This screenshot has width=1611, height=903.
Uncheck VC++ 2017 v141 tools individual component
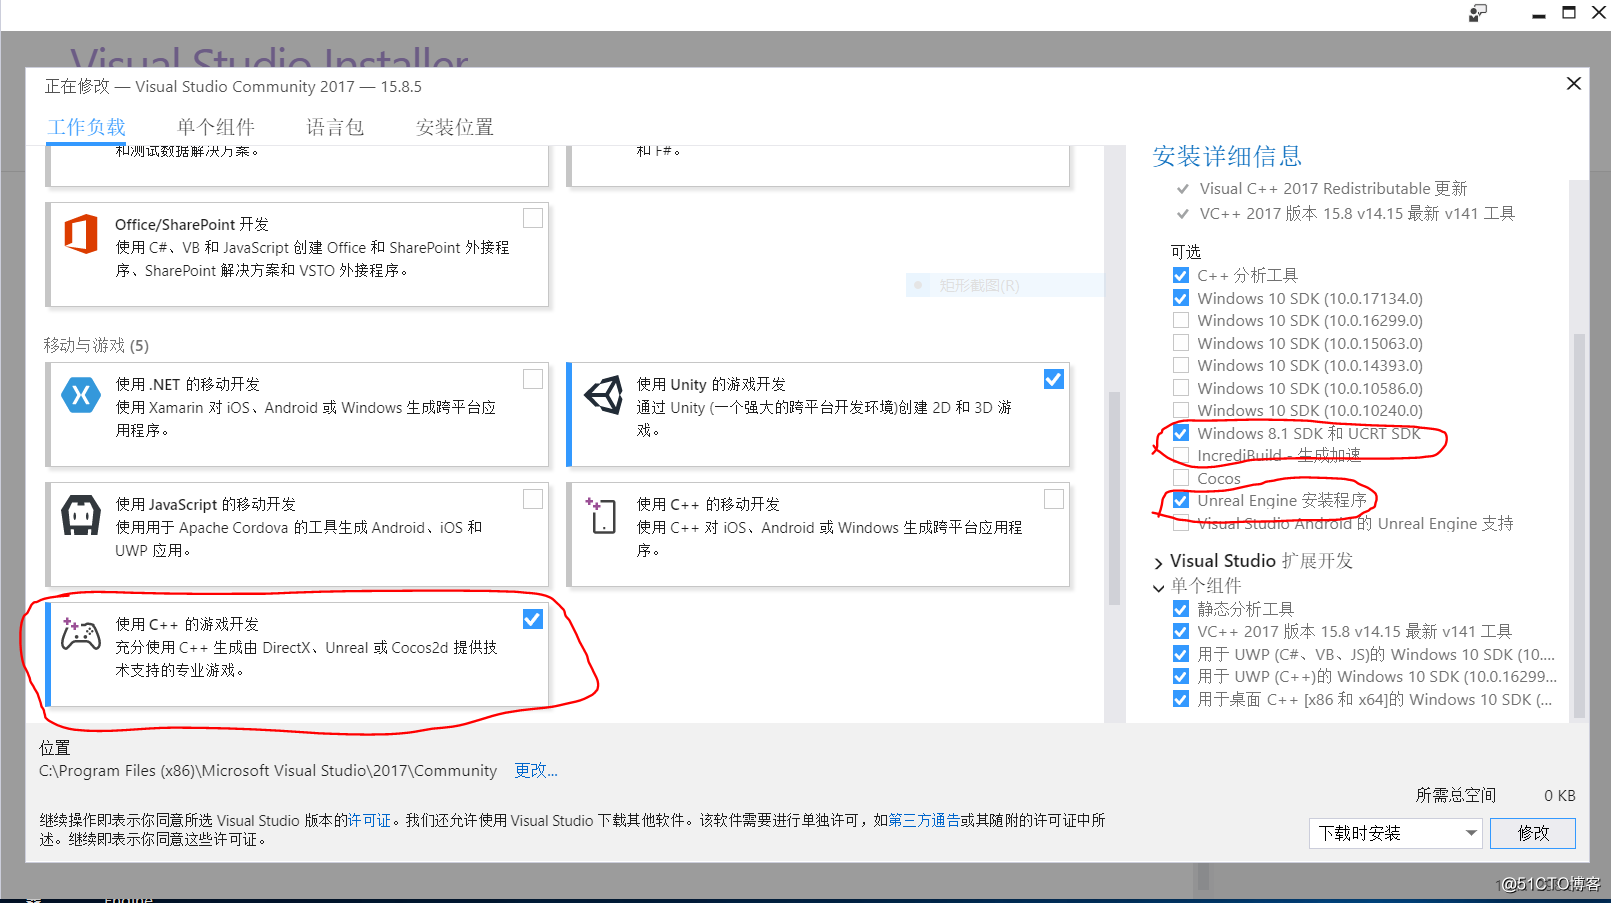(1181, 631)
